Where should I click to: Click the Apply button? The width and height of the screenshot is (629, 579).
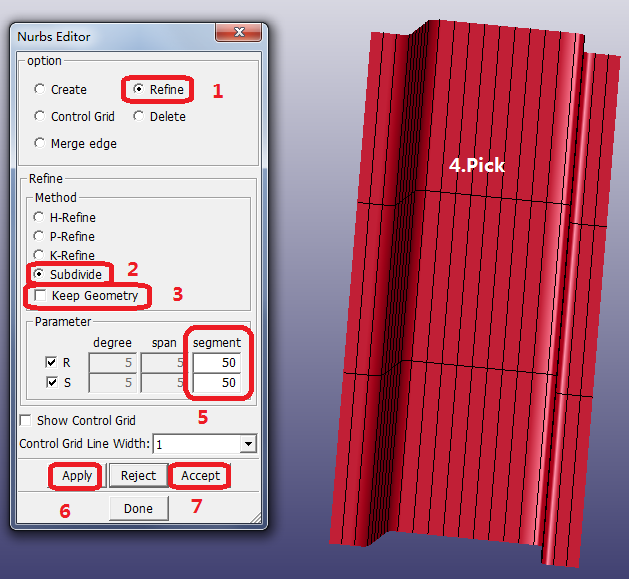pyautogui.click(x=77, y=476)
